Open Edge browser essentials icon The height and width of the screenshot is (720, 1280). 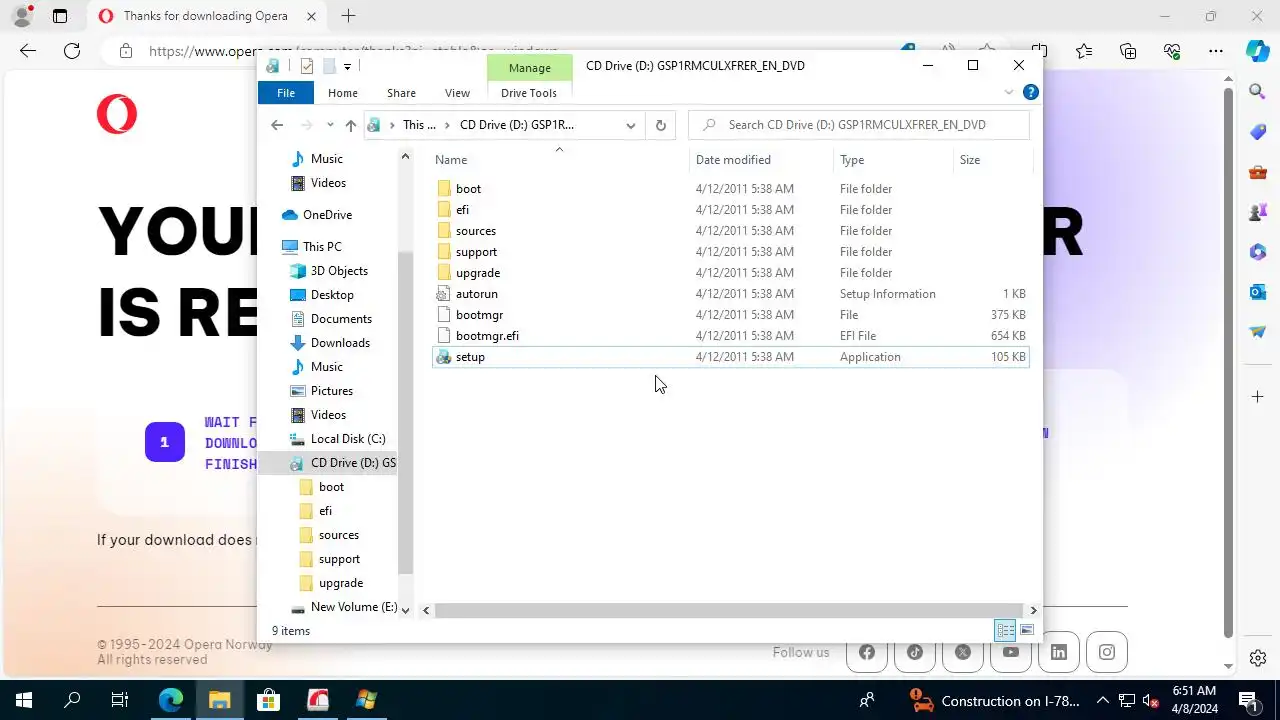point(1171,51)
